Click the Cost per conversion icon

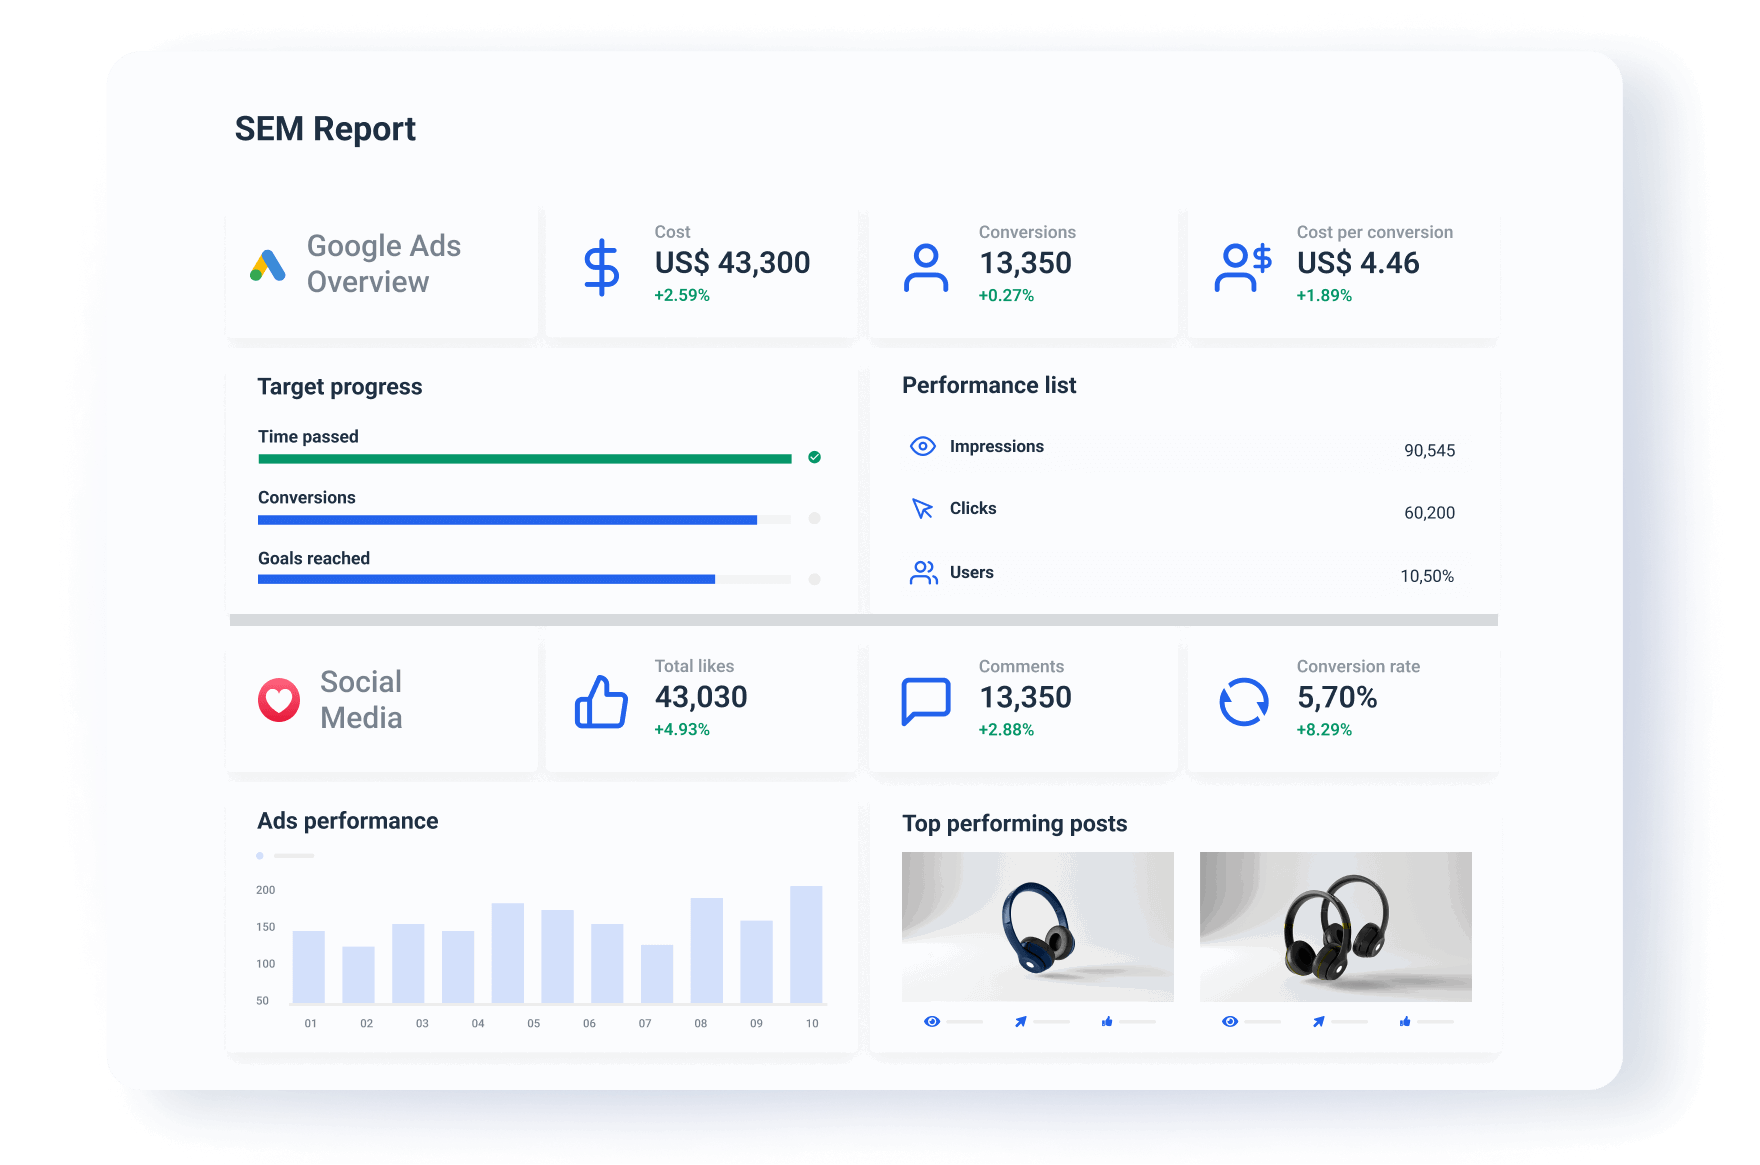(1243, 264)
